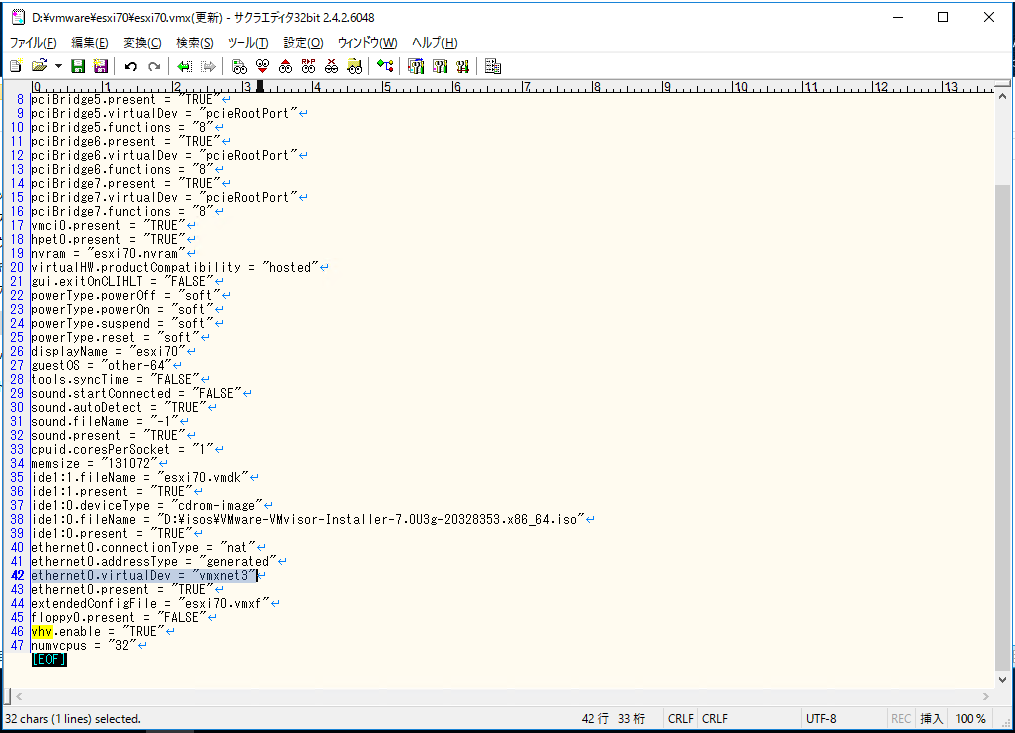Open the type settings list icon

pos(416,66)
